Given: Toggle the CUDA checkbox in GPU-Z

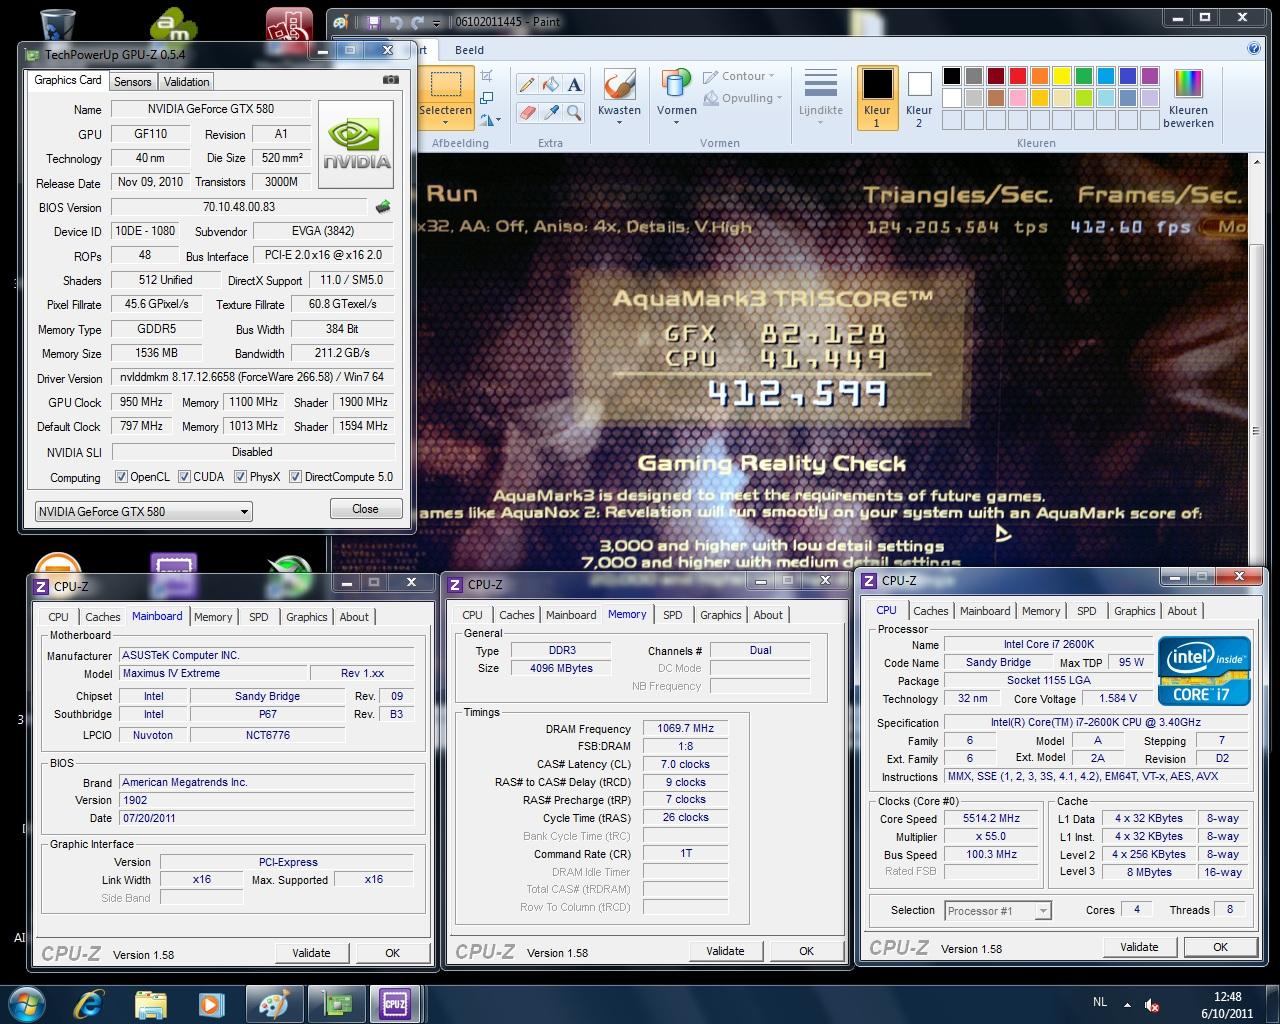Looking at the screenshot, I should (184, 477).
